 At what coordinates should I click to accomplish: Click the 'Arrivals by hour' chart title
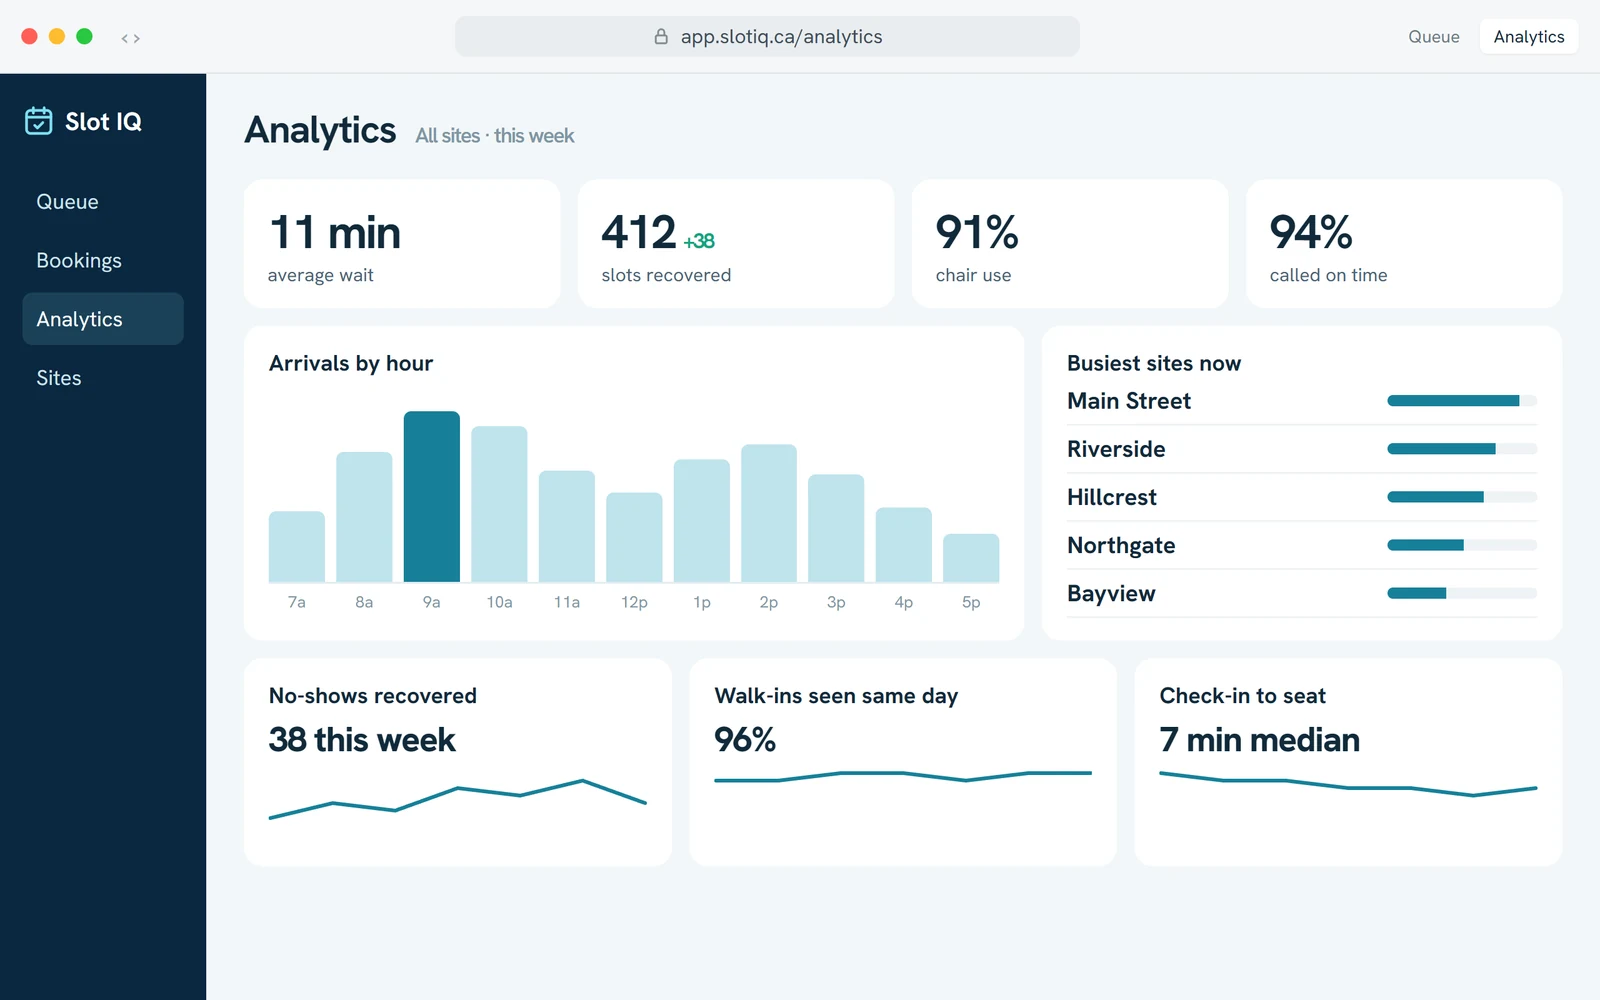[351, 363]
